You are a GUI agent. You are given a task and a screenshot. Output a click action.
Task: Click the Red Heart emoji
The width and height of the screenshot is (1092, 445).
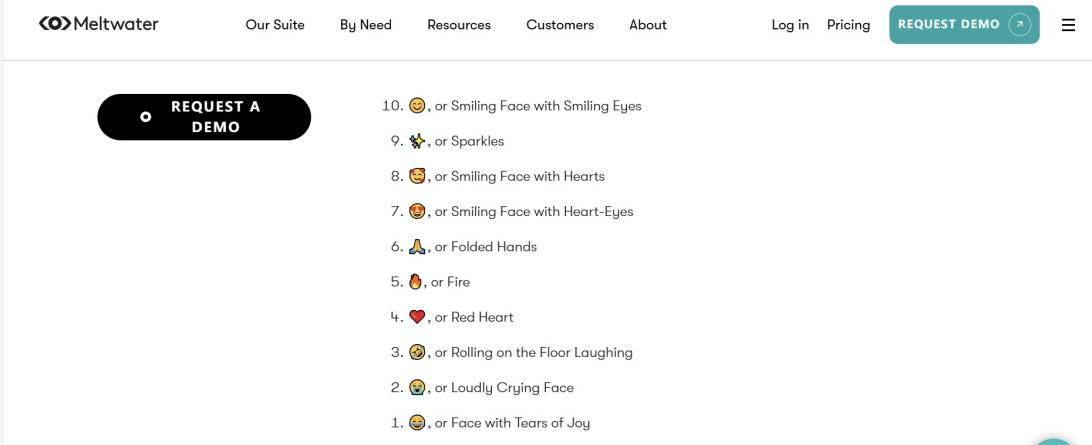(417, 317)
